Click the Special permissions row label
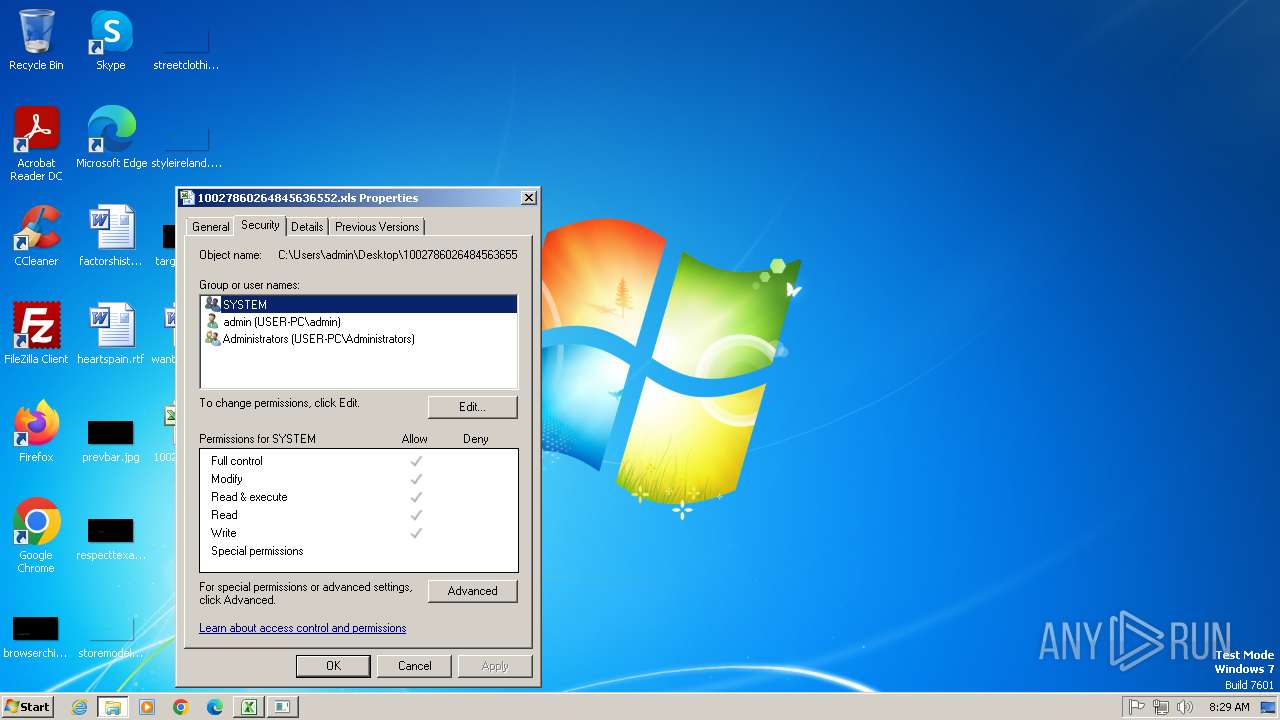The image size is (1280, 720). click(x=257, y=551)
